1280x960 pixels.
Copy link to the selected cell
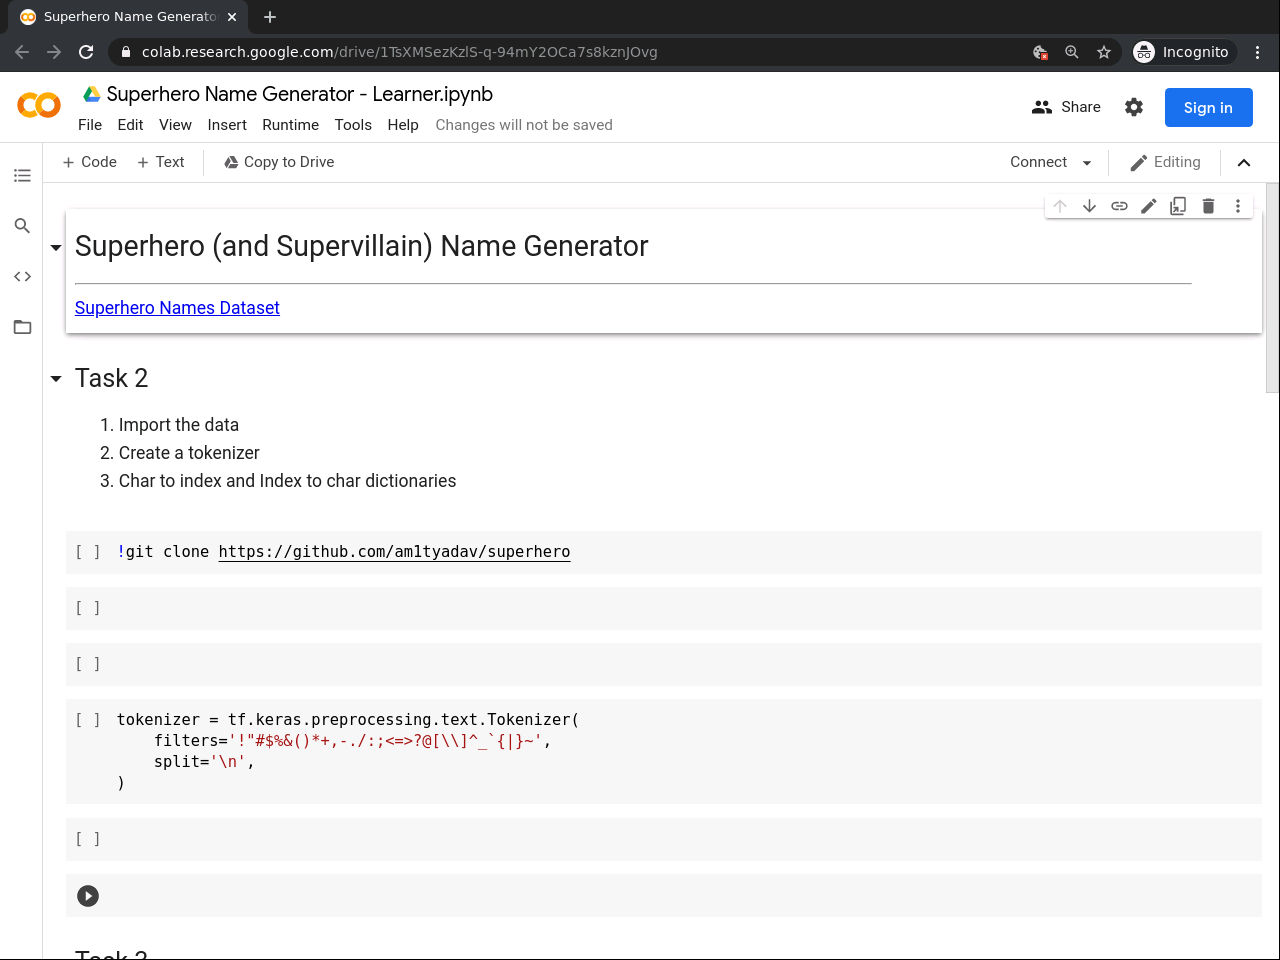[1119, 206]
